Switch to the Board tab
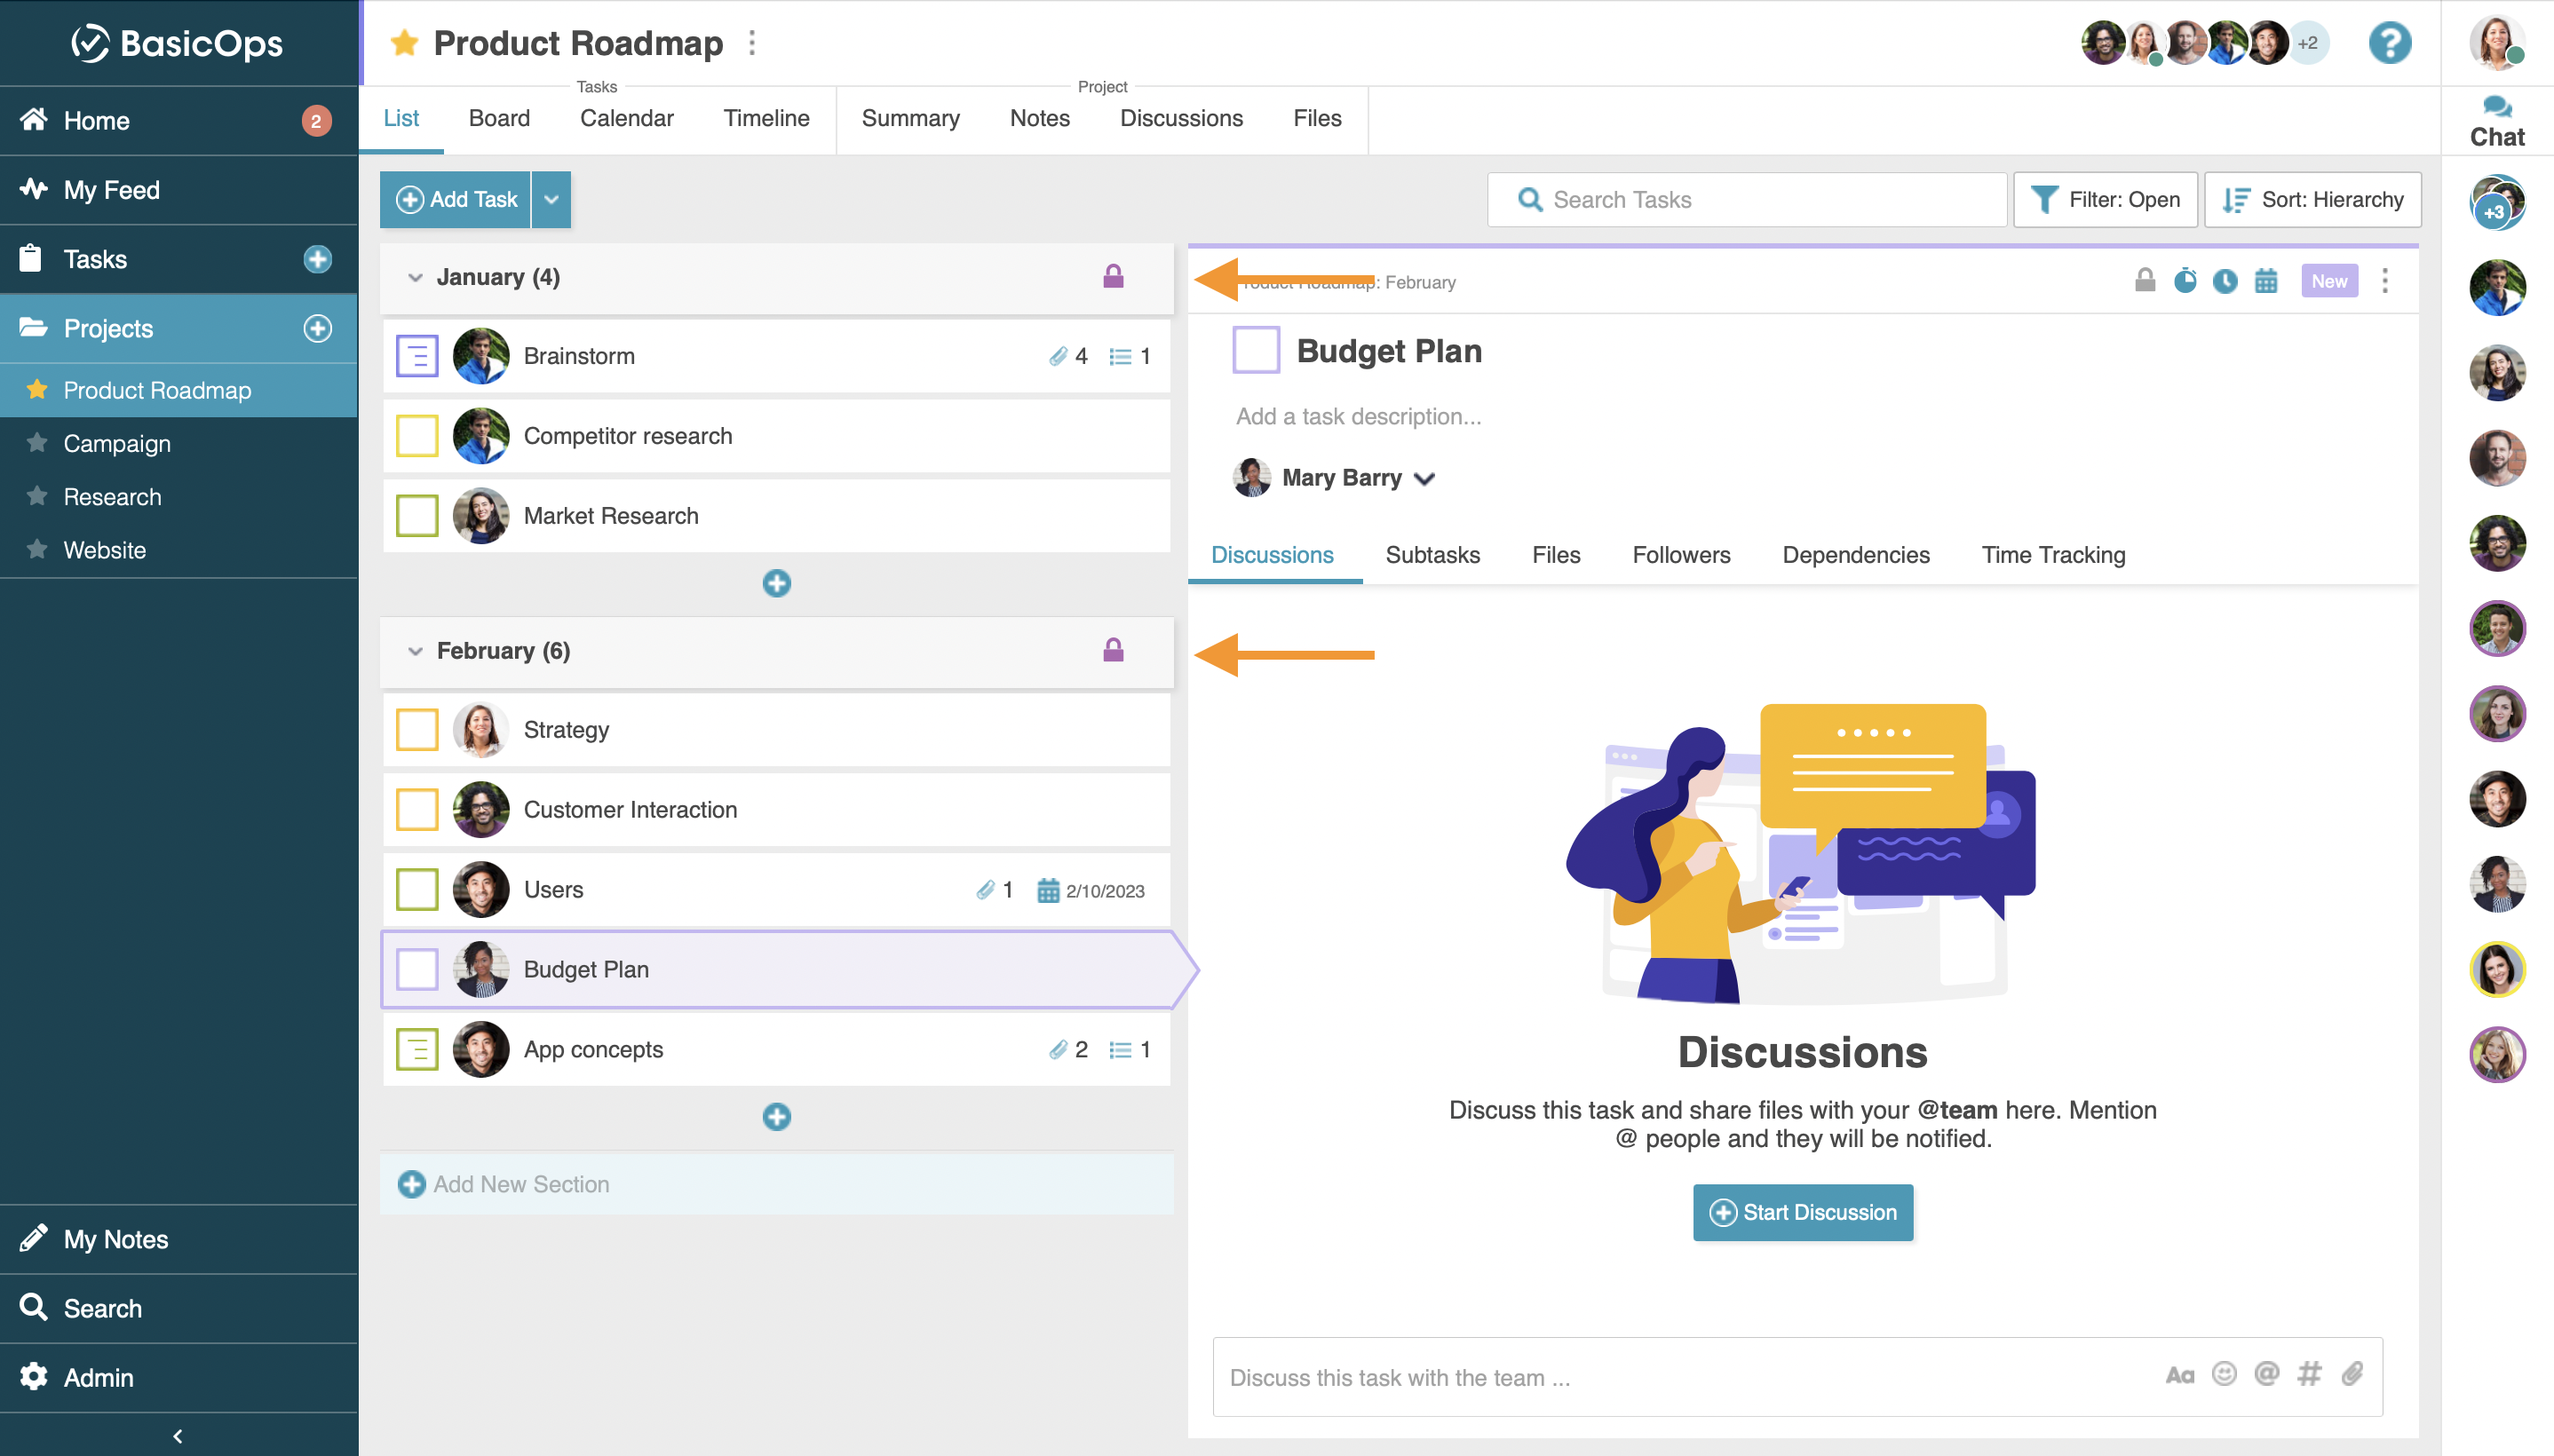This screenshot has height=1456, width=2554. click(499, 118)
